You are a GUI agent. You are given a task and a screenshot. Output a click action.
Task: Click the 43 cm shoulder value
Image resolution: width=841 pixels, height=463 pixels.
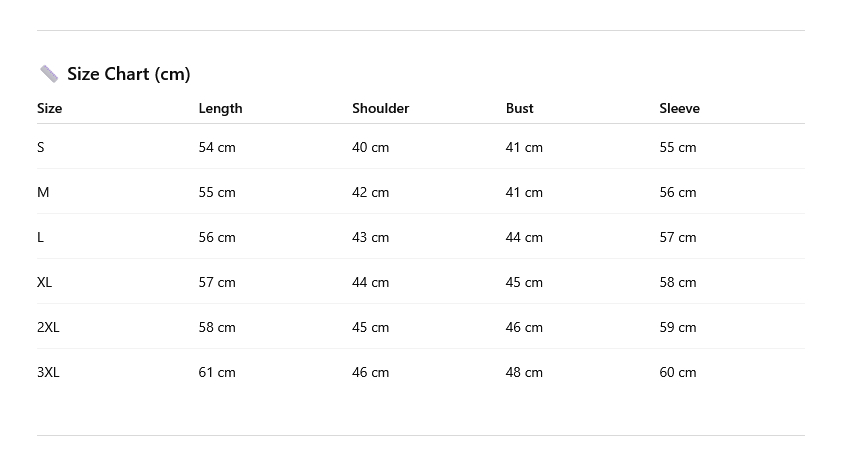click(x=370, y=237)
